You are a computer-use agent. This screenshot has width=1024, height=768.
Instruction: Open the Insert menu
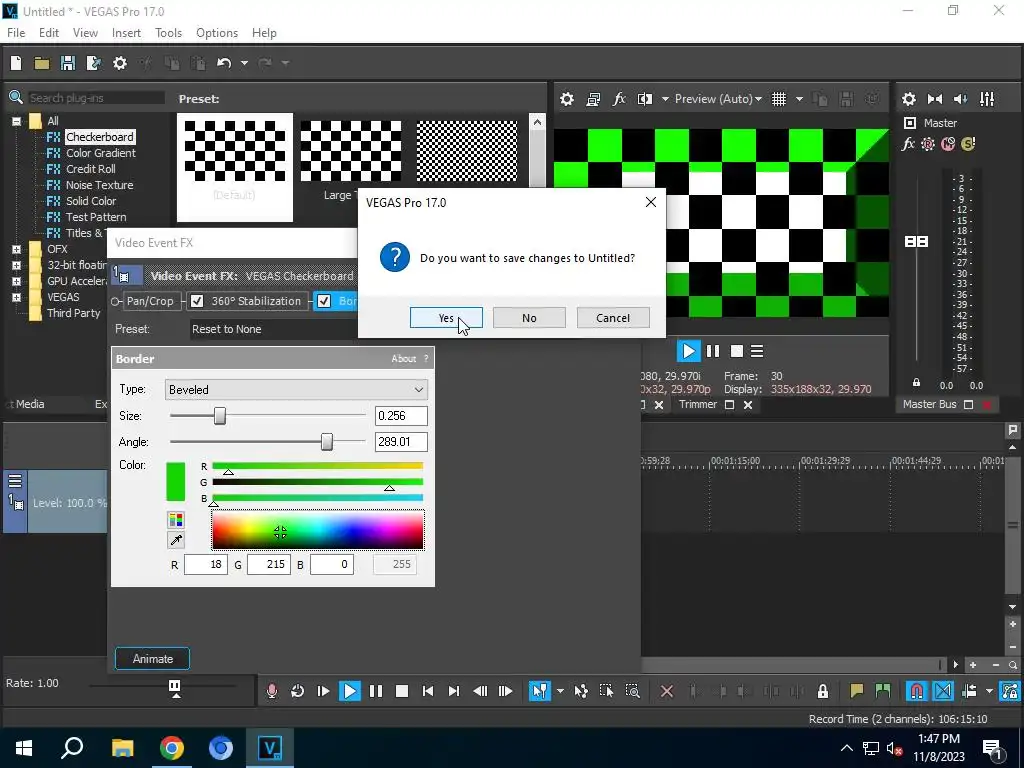pyautogui.click(x=126, y=33)
